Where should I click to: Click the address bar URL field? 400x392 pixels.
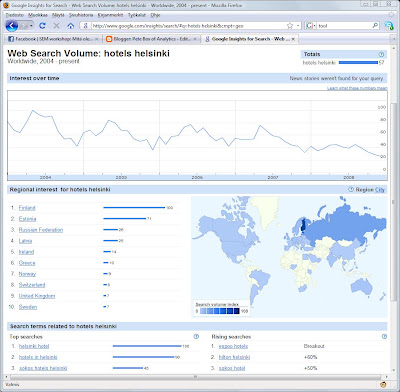pyautogui.click(x=188, y=26)
